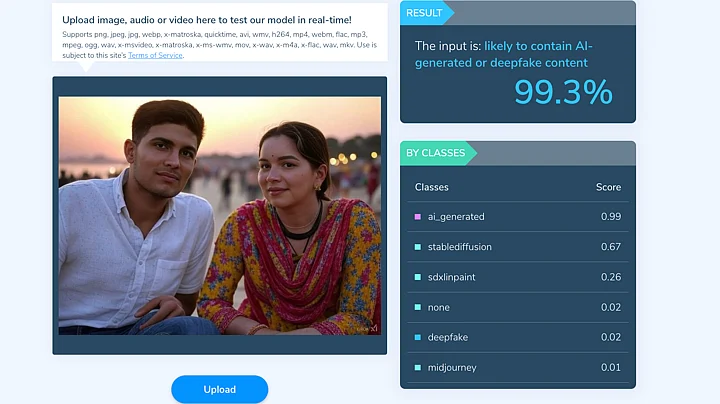The image size is (720, 404).
Task: Open the Terms of Service link
Action: tap(155, 55)
